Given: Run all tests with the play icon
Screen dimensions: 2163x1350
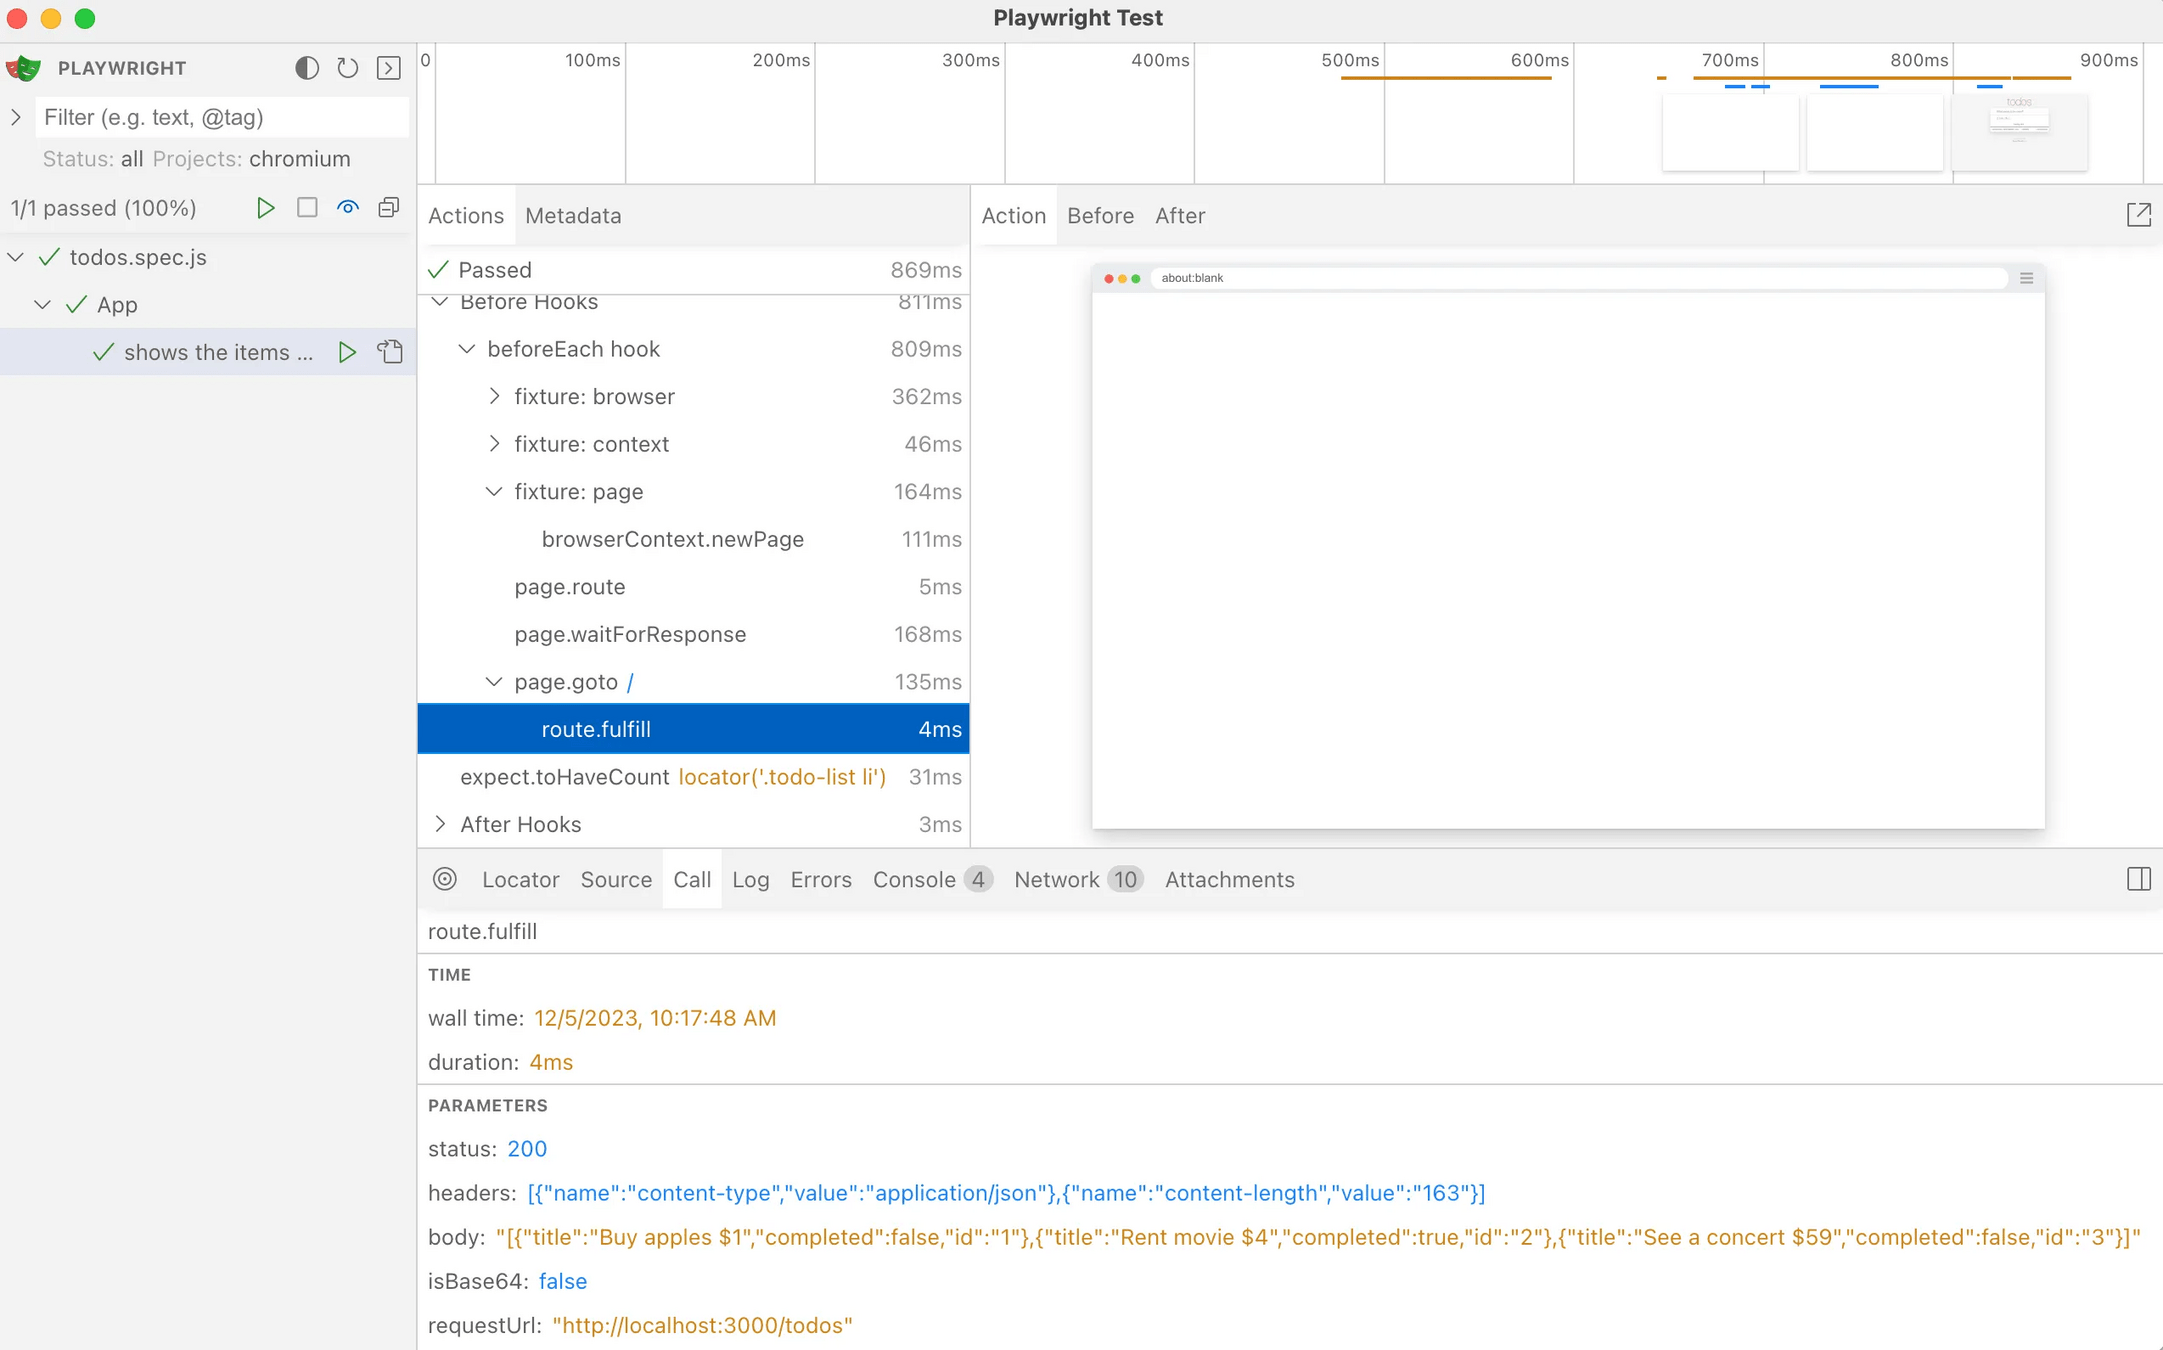Looking at the screenshot, I should [x=265, y=208].
